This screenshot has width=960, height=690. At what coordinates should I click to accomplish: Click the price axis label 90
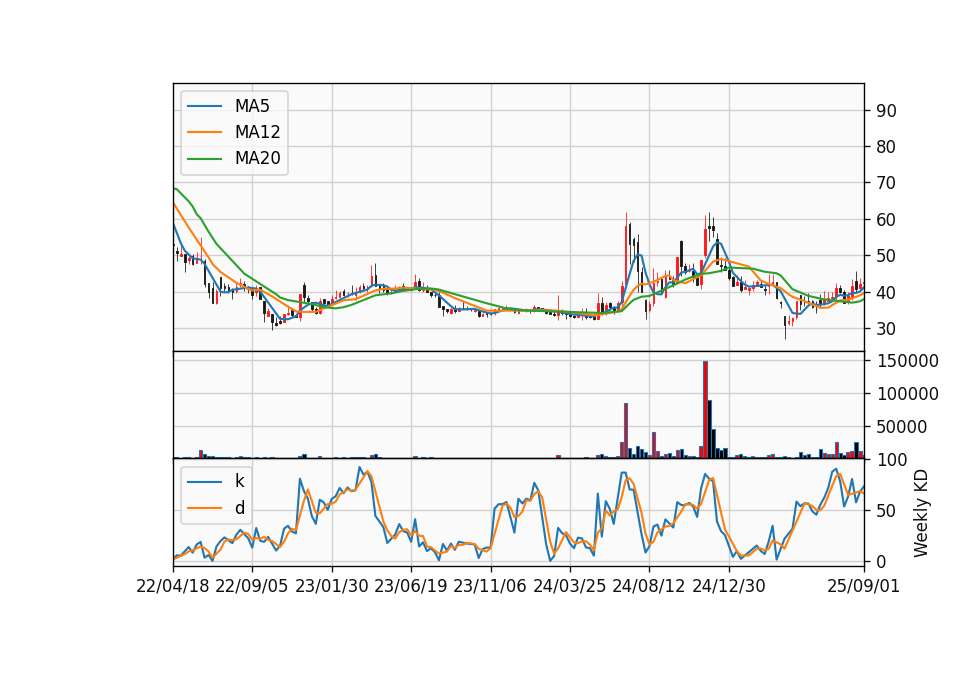(887, 111)
